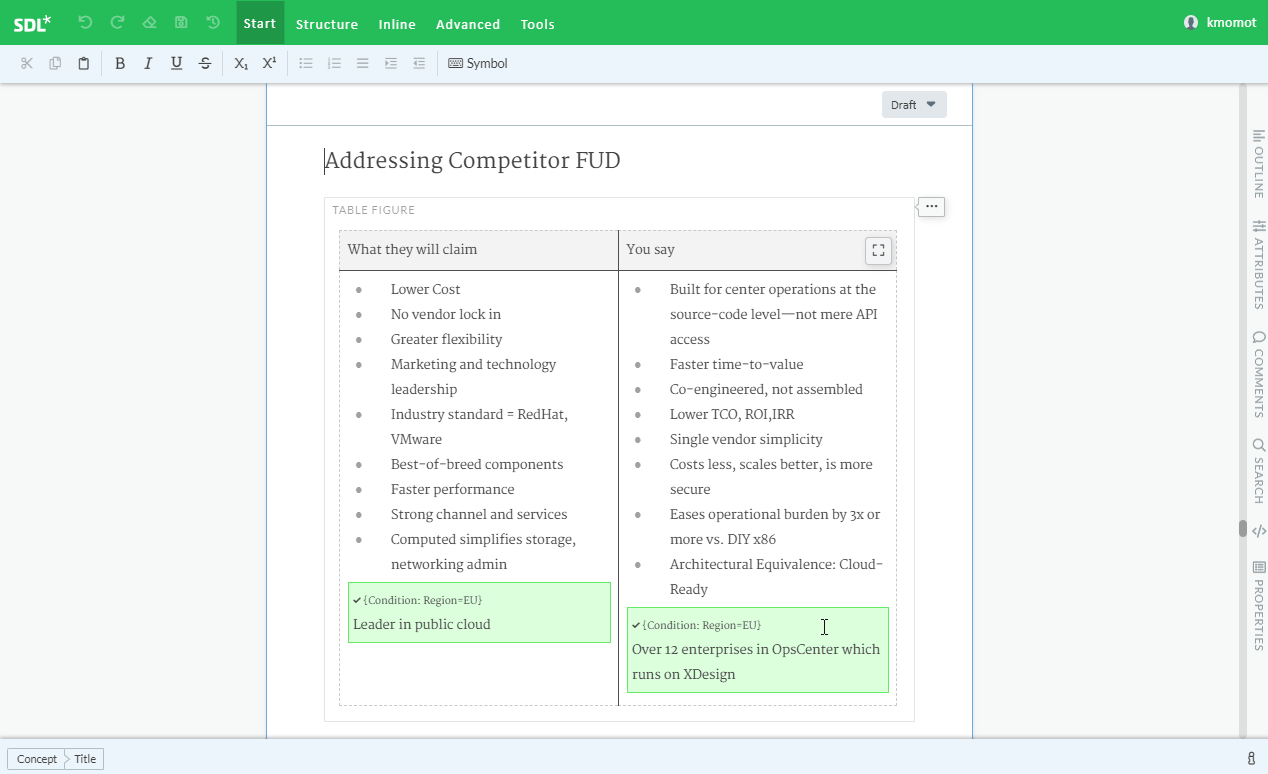Switch to the Advanced tab
Image resolution: width=1268 pixels, height=774 pixels.
[468, 24]
